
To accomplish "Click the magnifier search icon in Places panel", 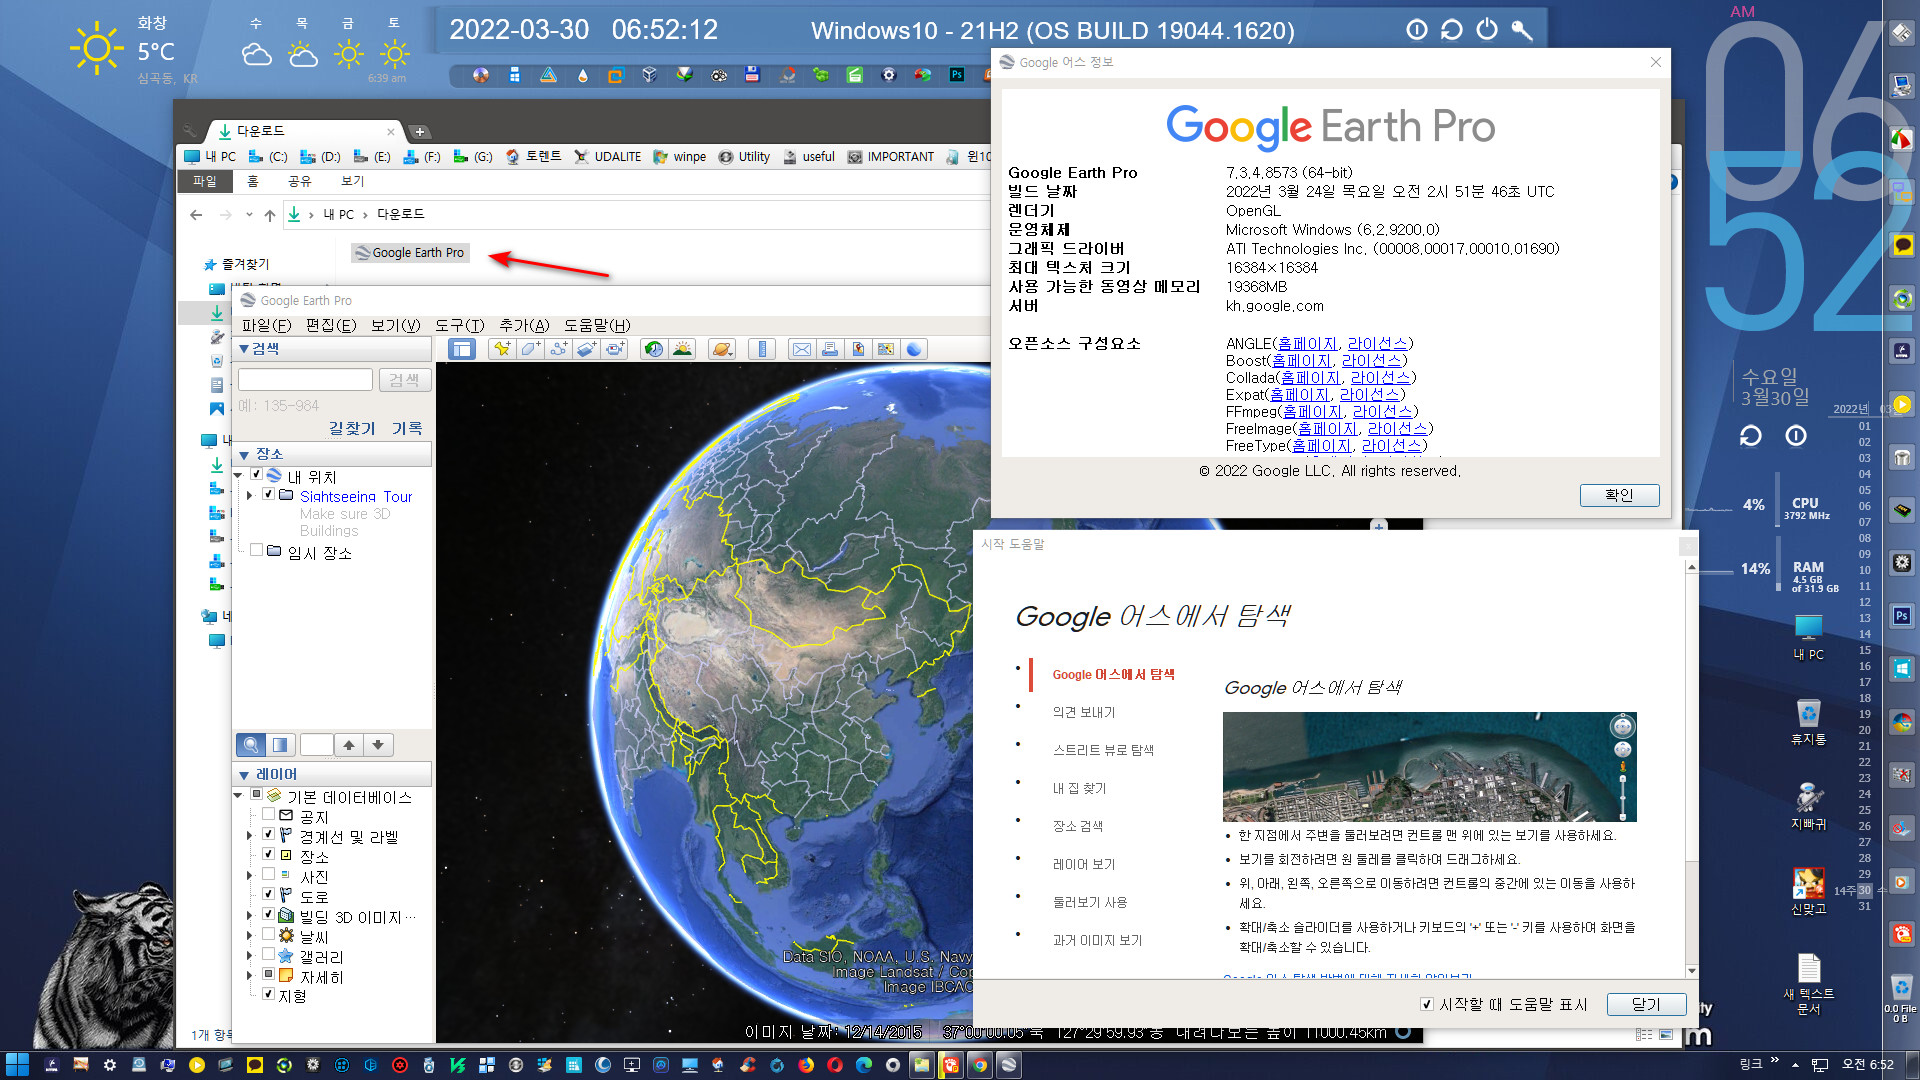I will (251, 744).
